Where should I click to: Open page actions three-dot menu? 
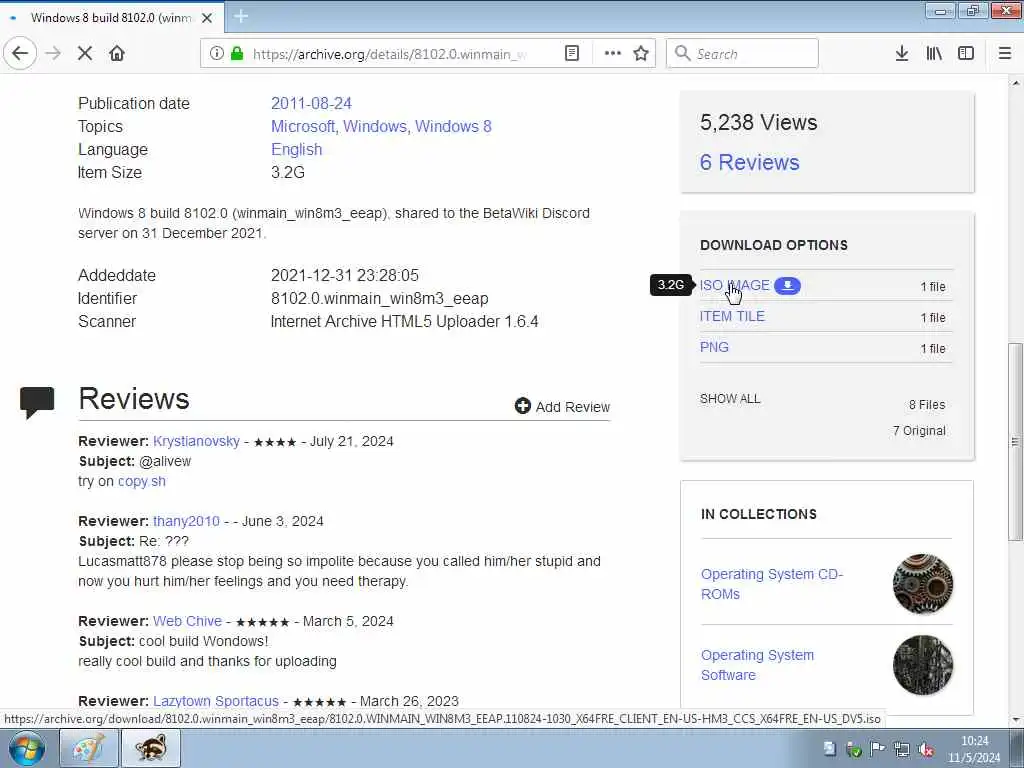point(613,53)
